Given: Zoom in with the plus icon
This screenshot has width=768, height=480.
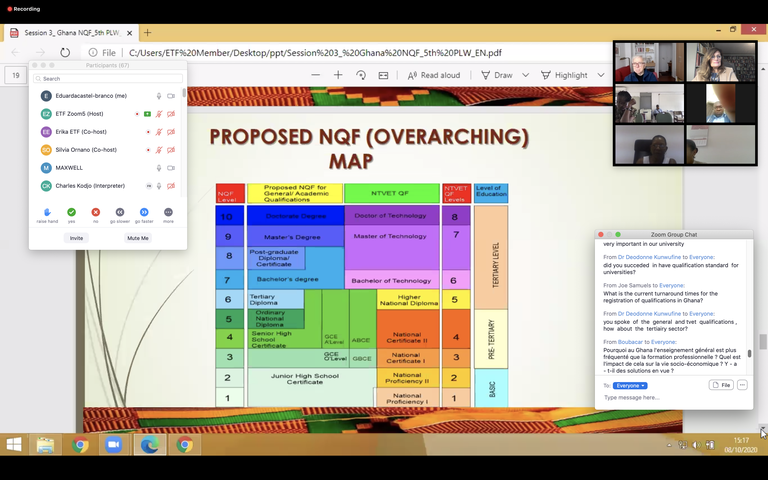Looking at the screenshot, I should (337, 75).
